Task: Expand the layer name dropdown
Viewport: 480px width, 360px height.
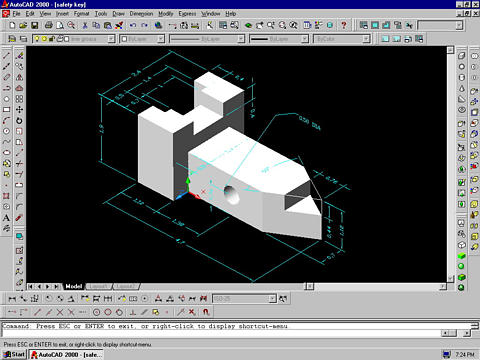Action: (x=111, y=39)
